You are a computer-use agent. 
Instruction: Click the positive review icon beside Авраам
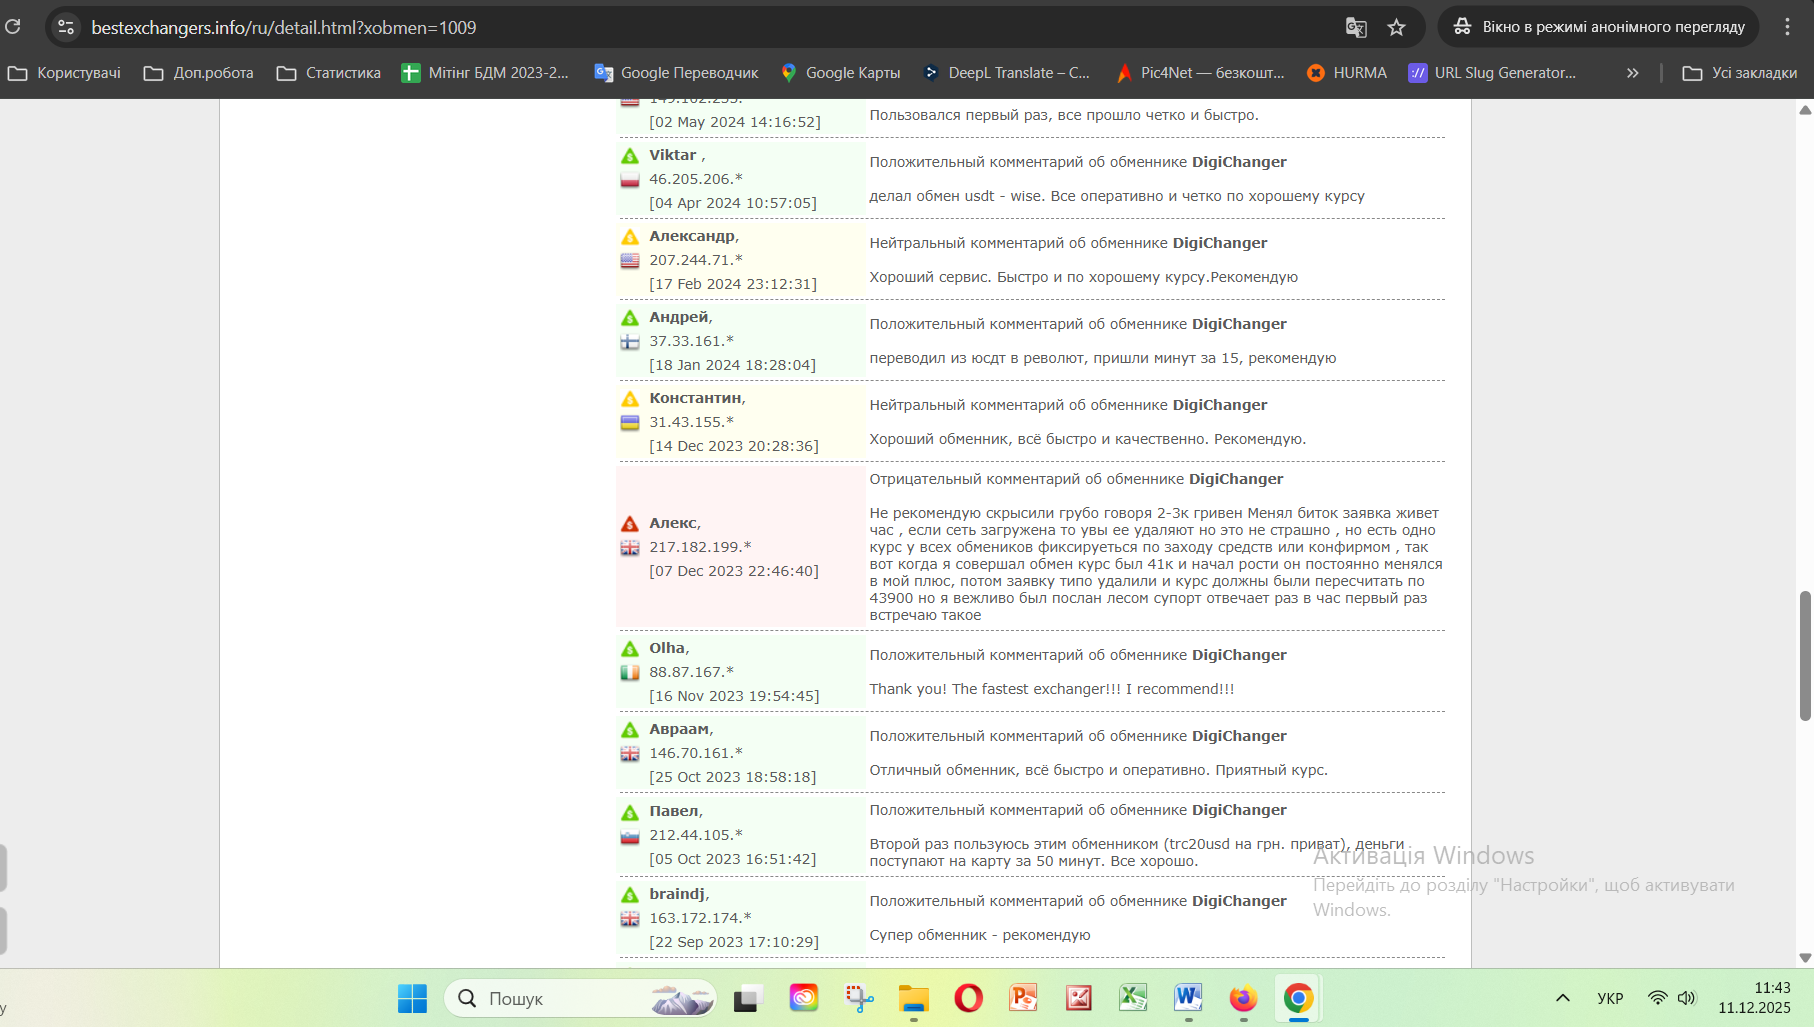(x=630, y=730)
